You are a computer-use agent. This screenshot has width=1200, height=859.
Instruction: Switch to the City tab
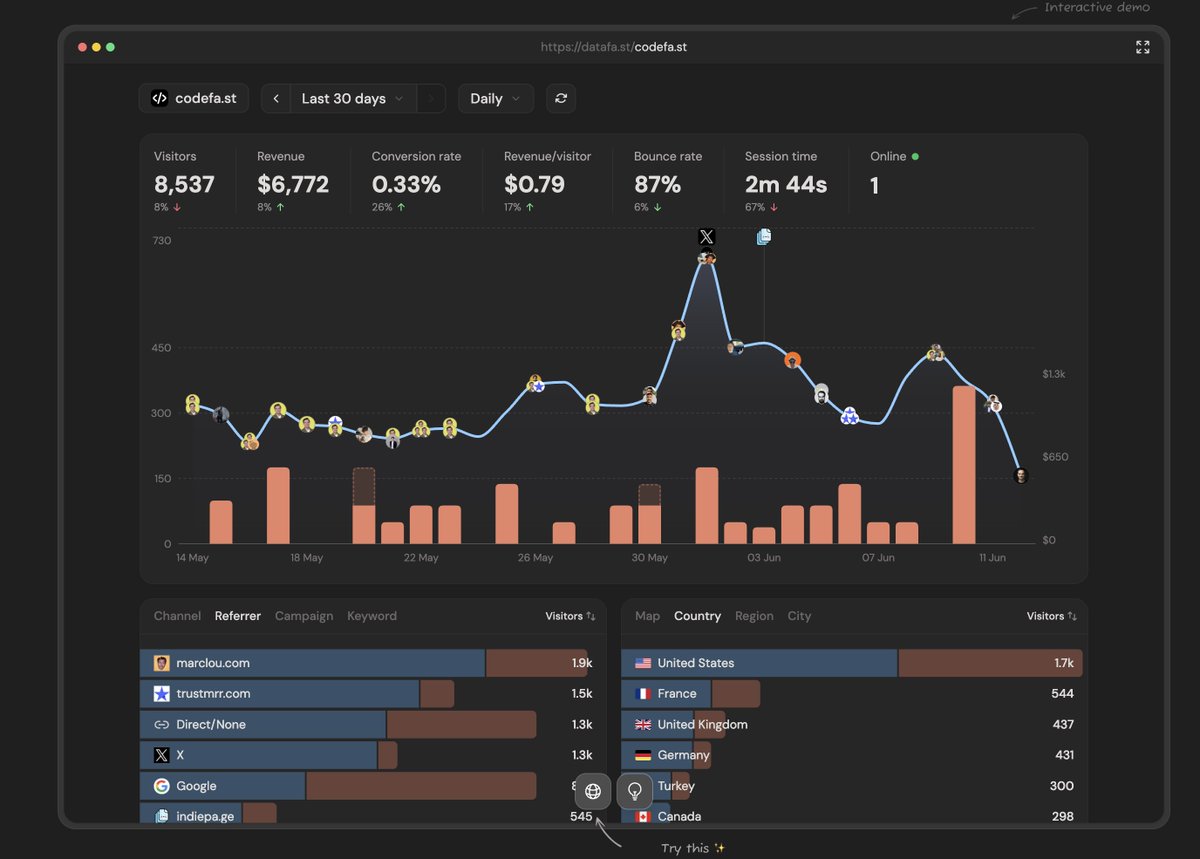(799, 616)
